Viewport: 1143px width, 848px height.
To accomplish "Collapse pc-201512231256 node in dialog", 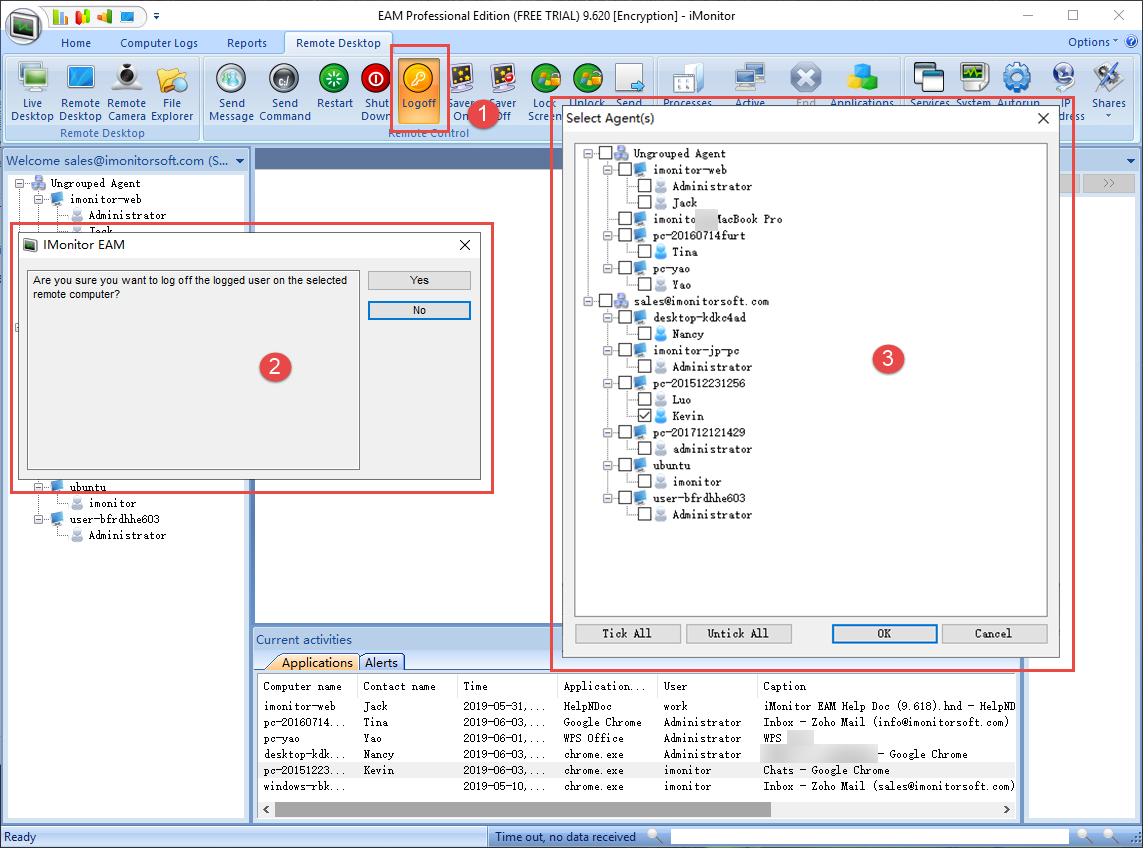I will (x=607, y=383).
